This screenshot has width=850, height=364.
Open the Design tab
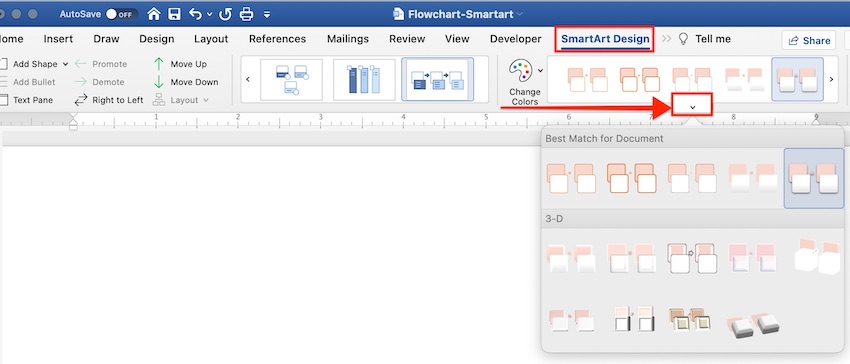click(x=157, y=39)
